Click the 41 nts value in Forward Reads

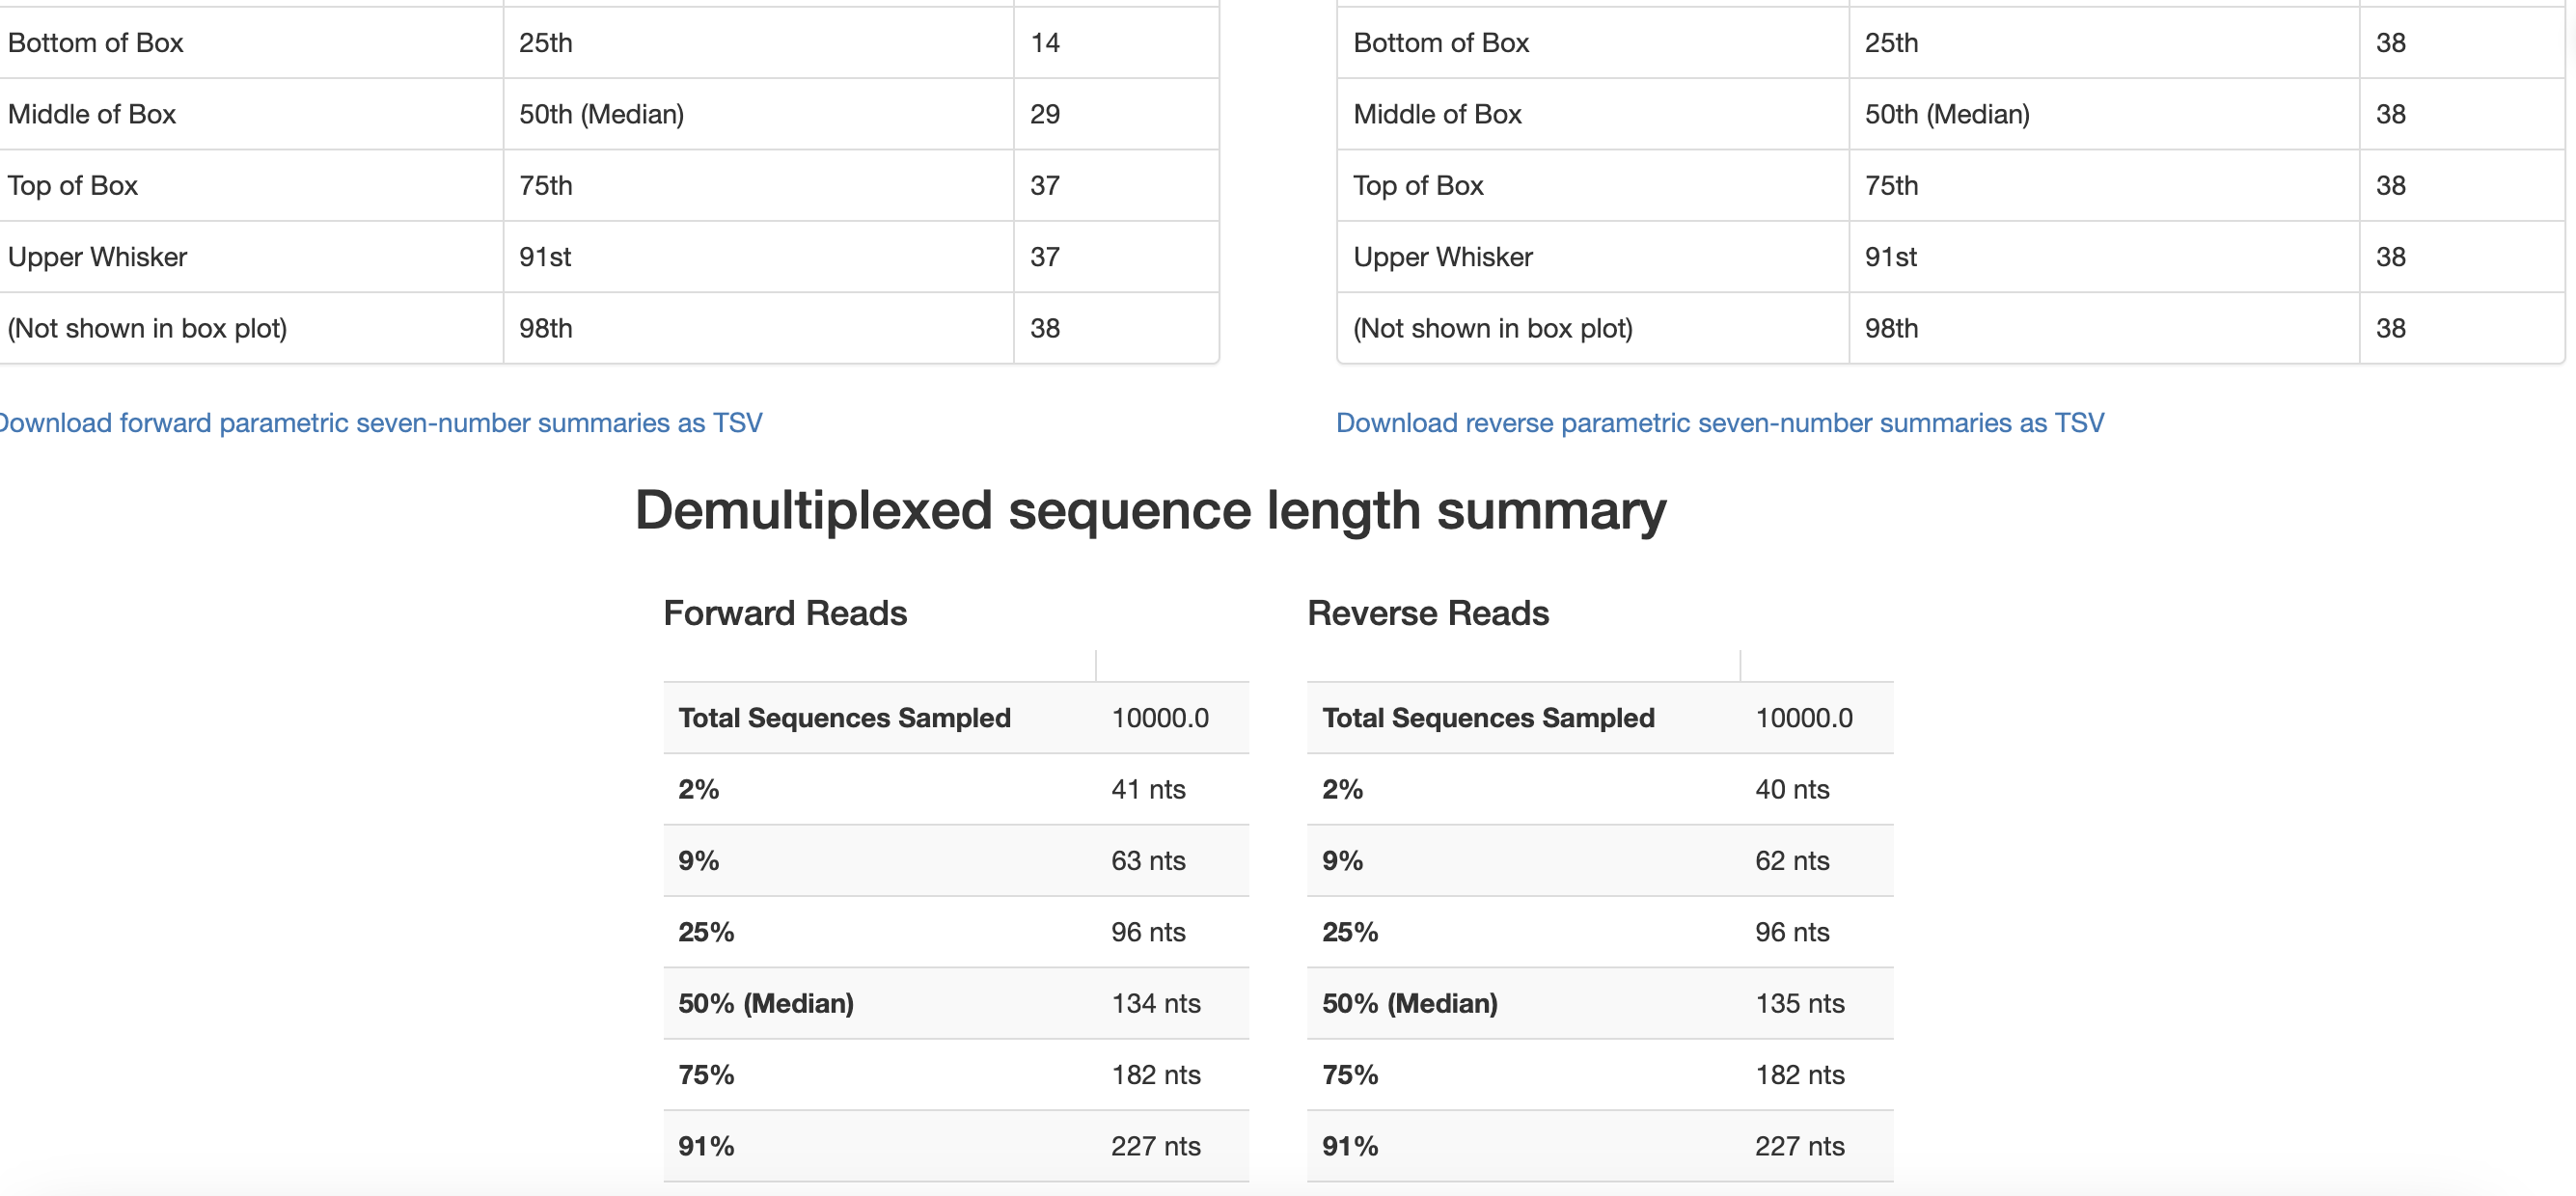coord(1148,789)
